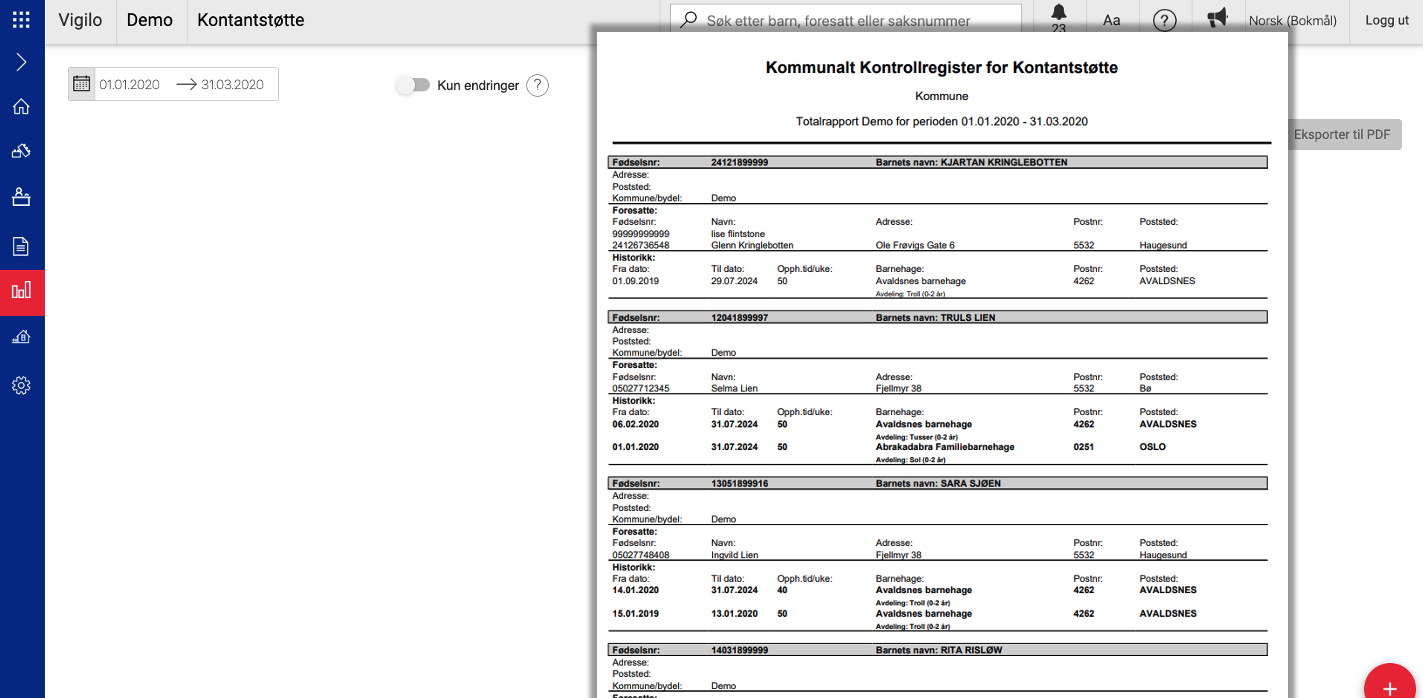Image resolution: width=1423 pixels, height=698 pixels.
Task: Open the apps grid menu
Action: (21, 20)
